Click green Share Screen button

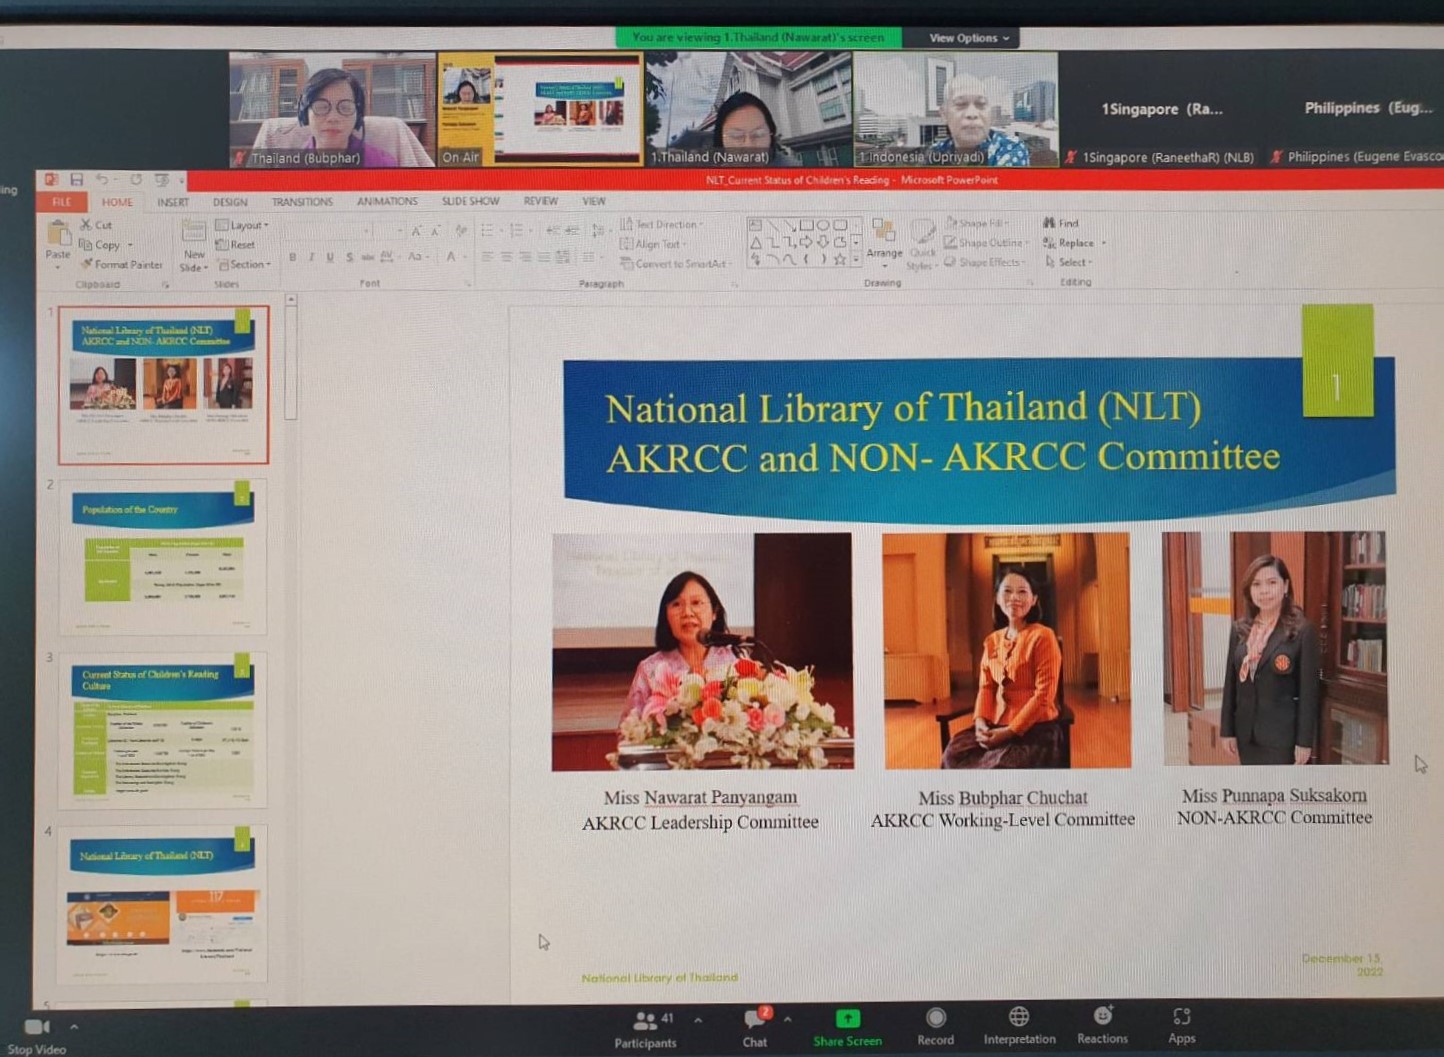[847, 1028]
